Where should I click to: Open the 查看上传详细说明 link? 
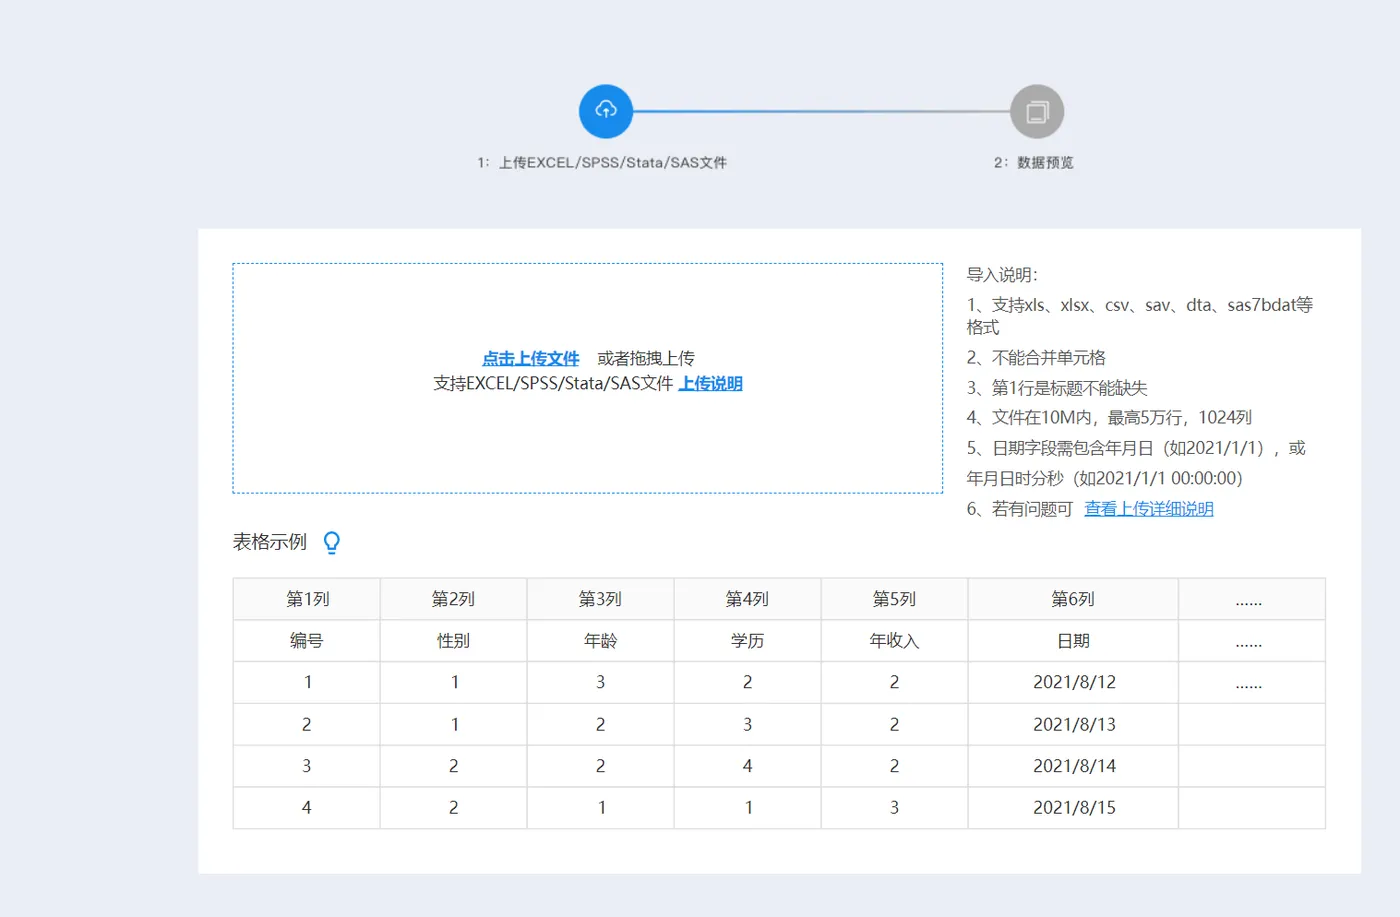(x=1149, y=509)
